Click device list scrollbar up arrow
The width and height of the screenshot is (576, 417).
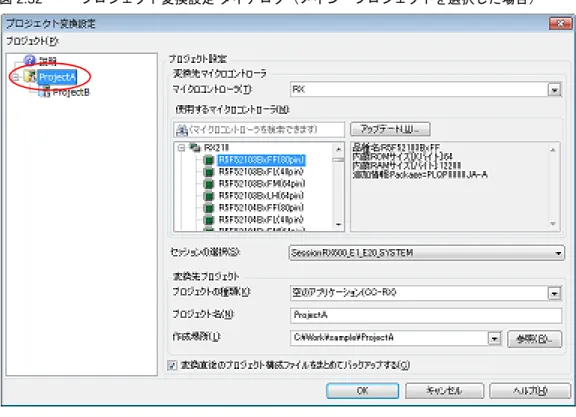pos(338,149)
